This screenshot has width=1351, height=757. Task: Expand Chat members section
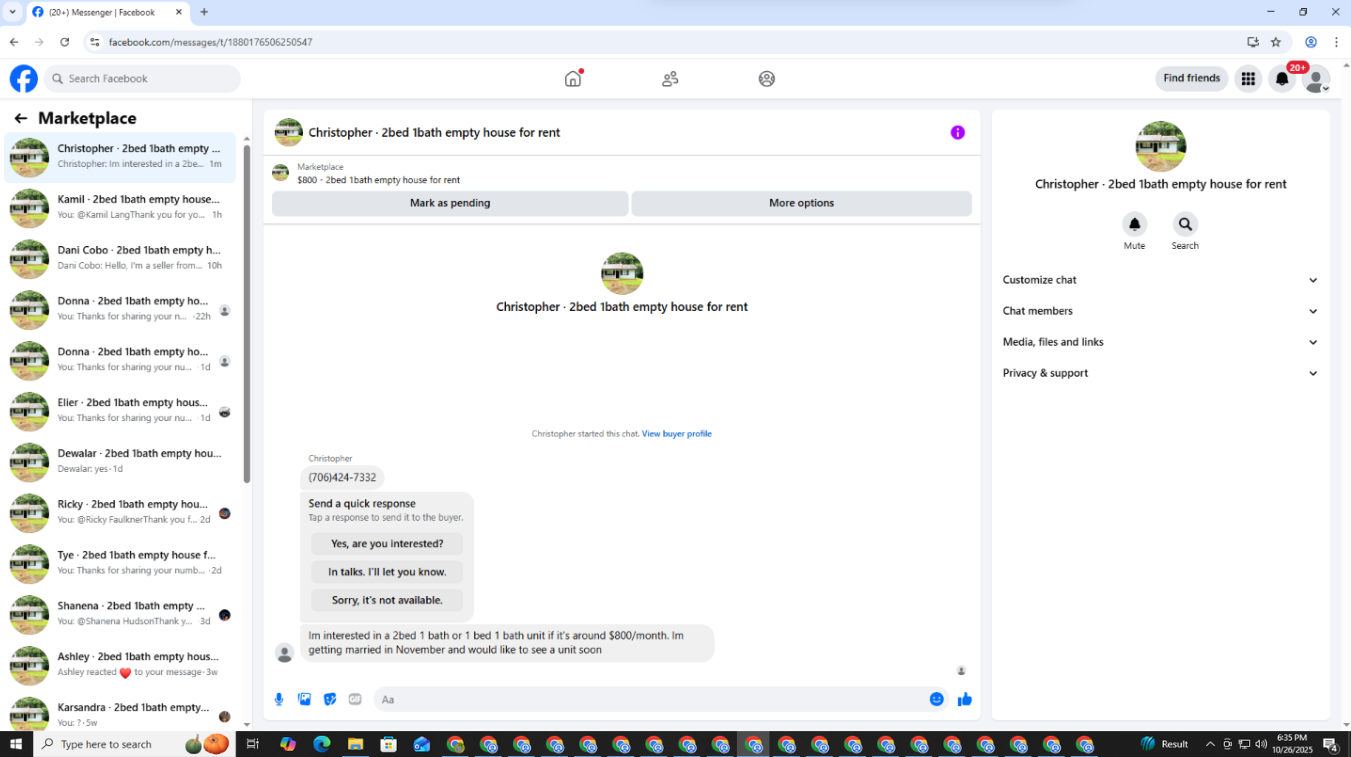[1160, 311]
